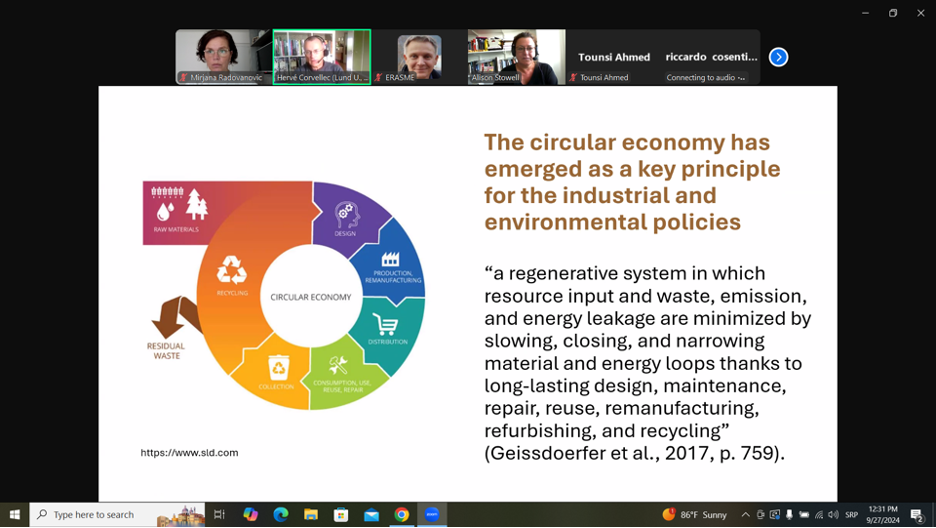
Task: Select Mirjana Radovanovic's video thumbnail
Action: pyautogui.click(x=224, y=56)
